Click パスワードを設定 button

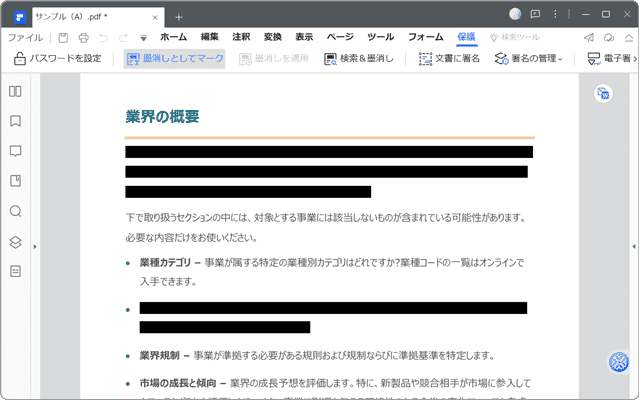point(57,59)
